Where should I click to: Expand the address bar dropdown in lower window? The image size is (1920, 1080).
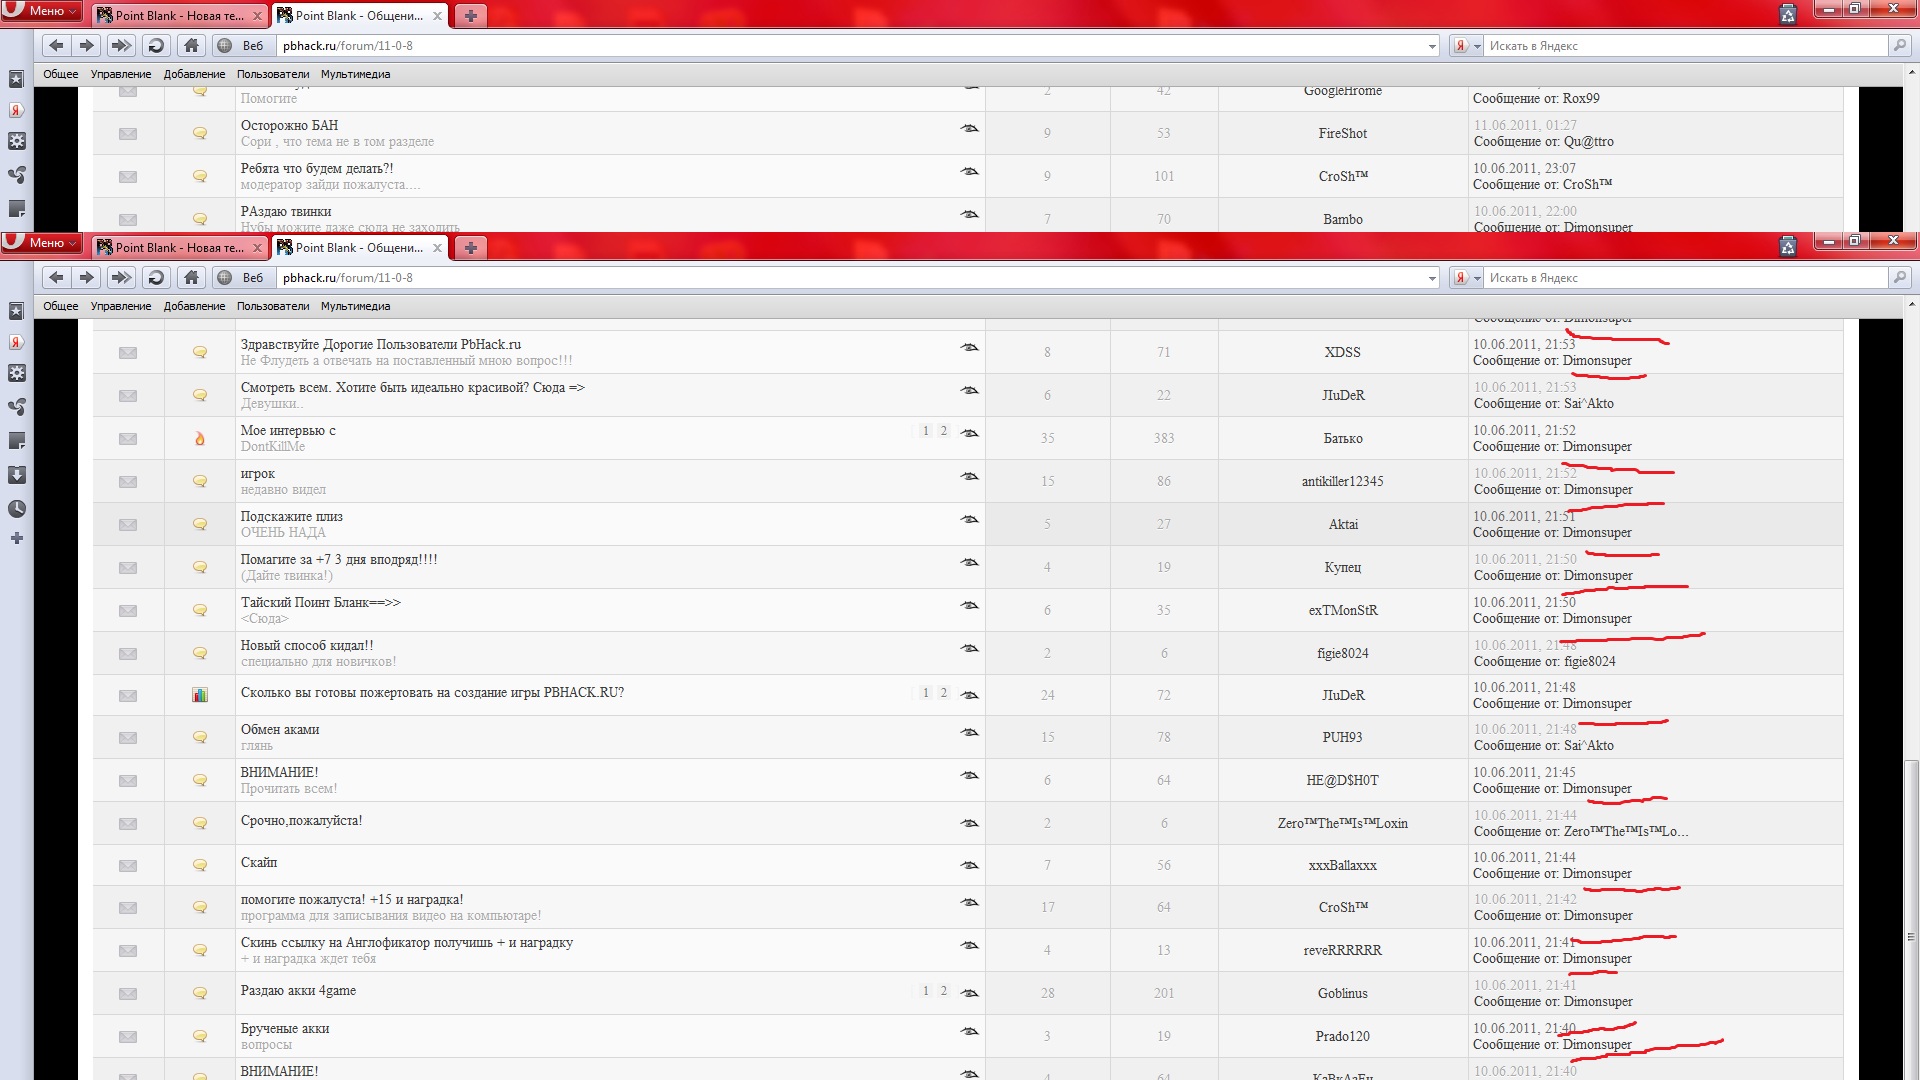(x=1432, y=278)
